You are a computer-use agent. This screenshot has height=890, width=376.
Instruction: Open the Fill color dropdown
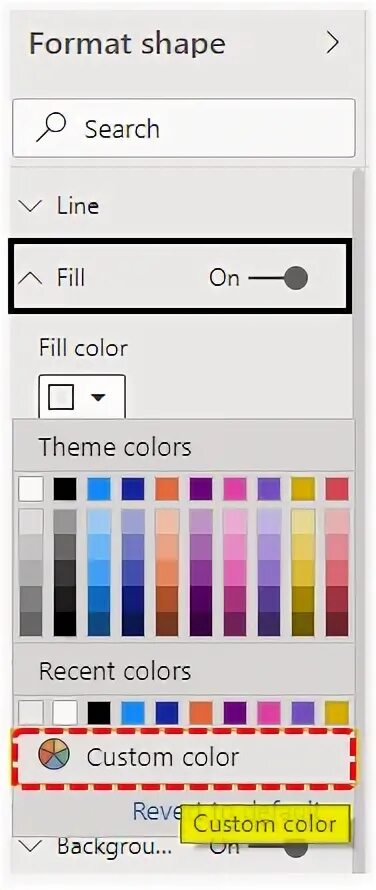pos(82,397)
